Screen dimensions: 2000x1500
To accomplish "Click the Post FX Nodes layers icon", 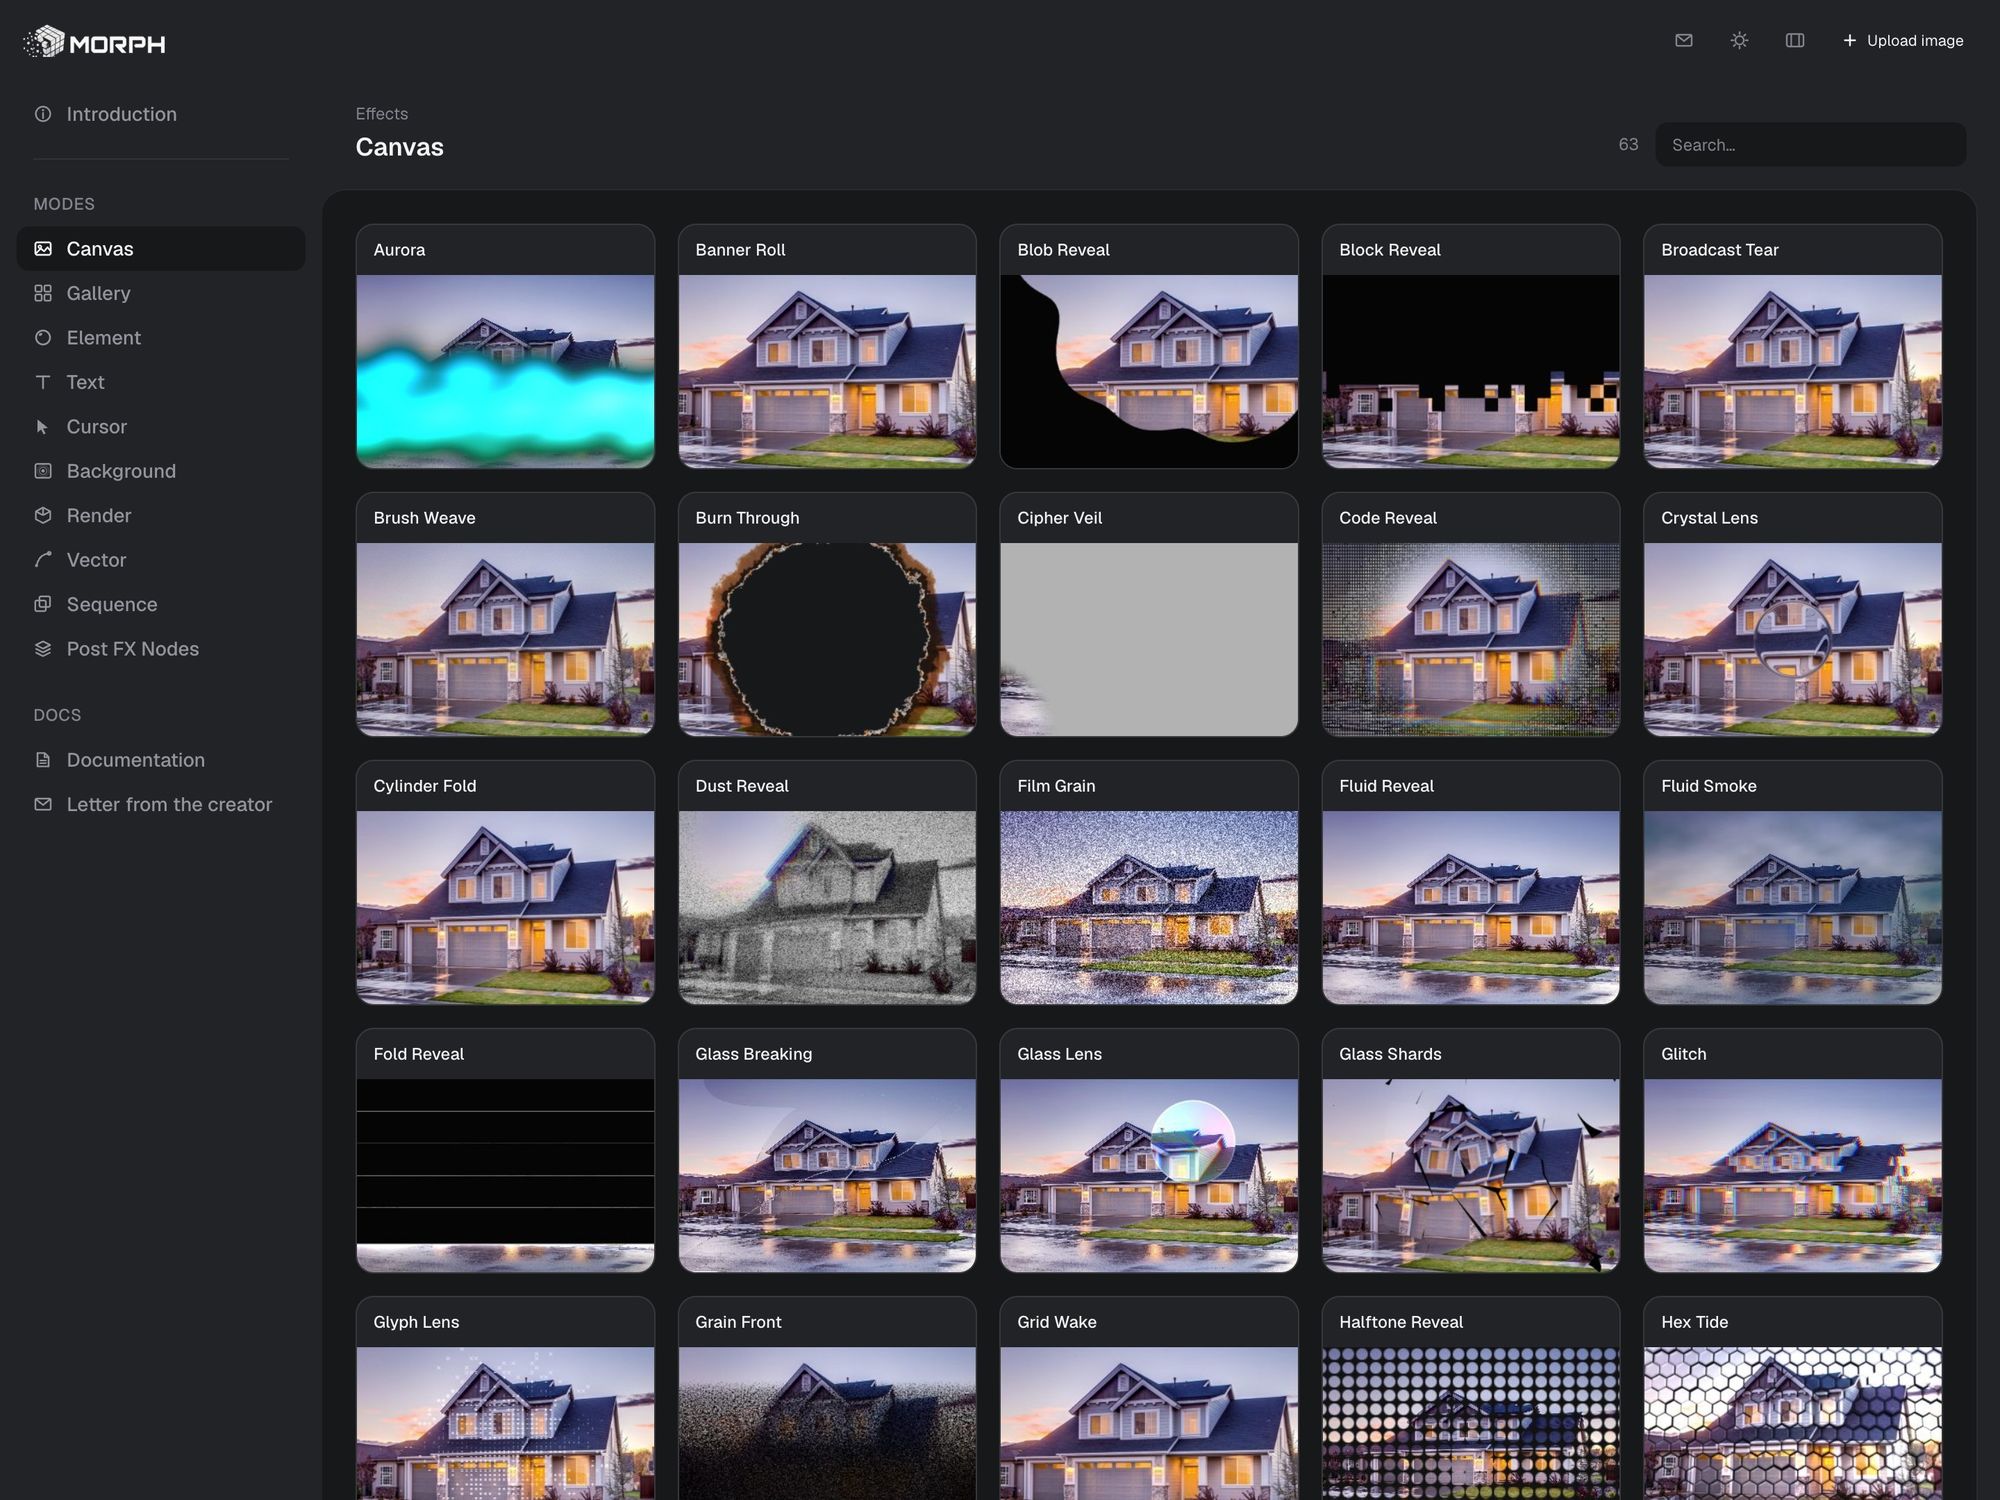I will coord(43,649).
